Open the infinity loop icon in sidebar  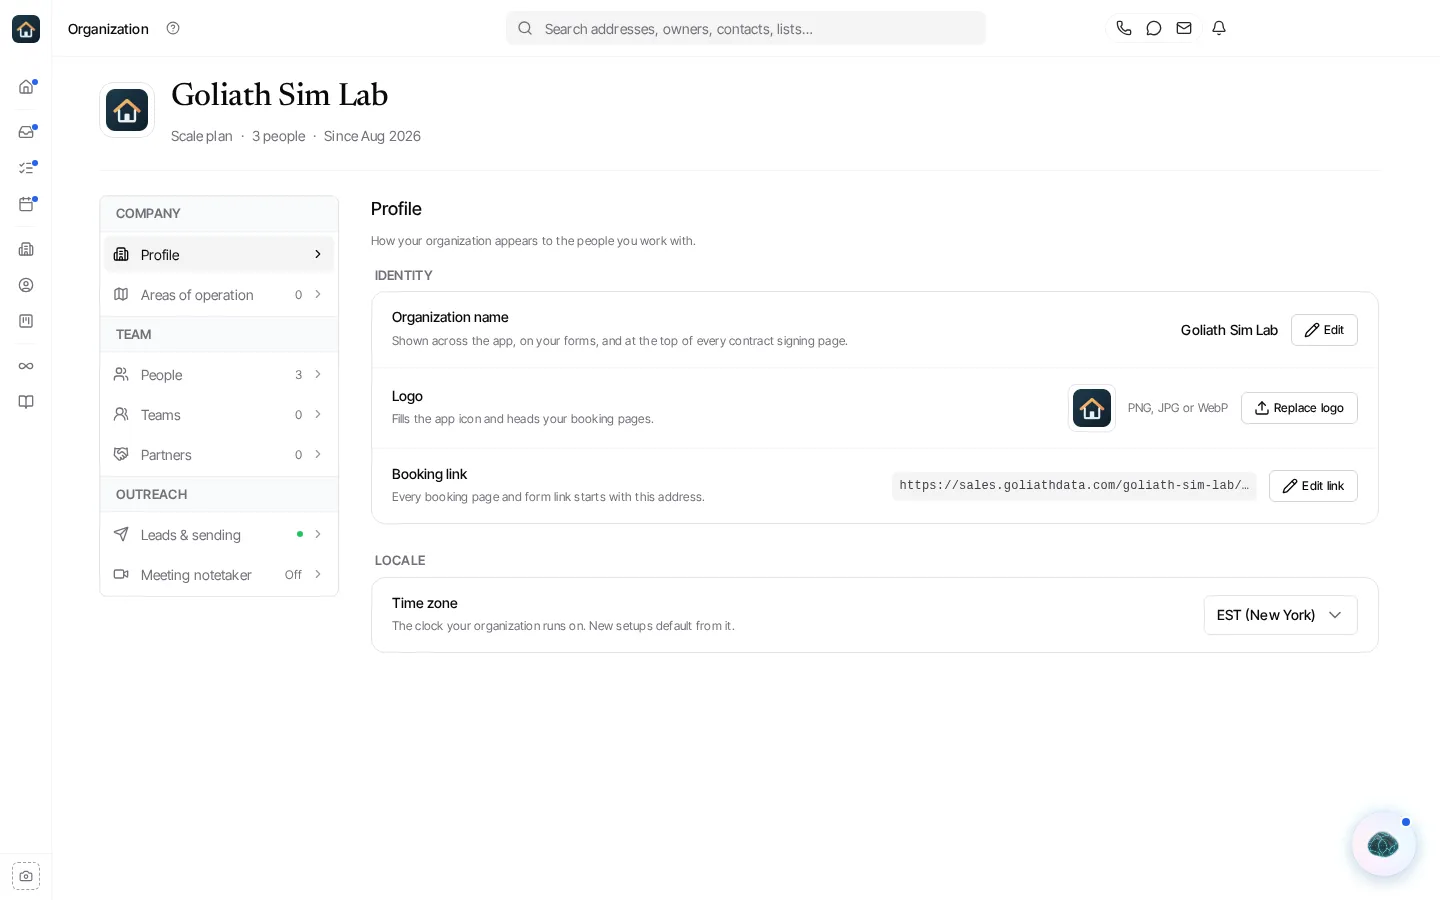click(26, 366)
